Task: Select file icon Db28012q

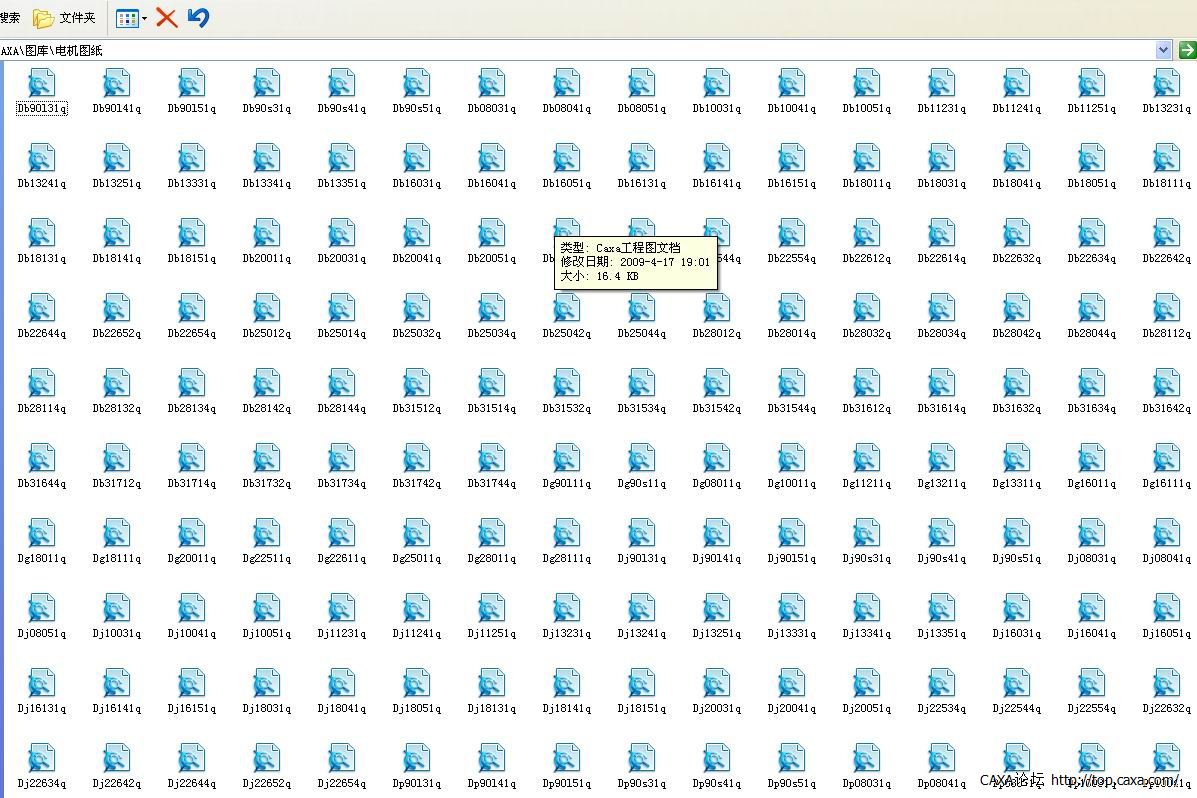Action: coord(717,307)
